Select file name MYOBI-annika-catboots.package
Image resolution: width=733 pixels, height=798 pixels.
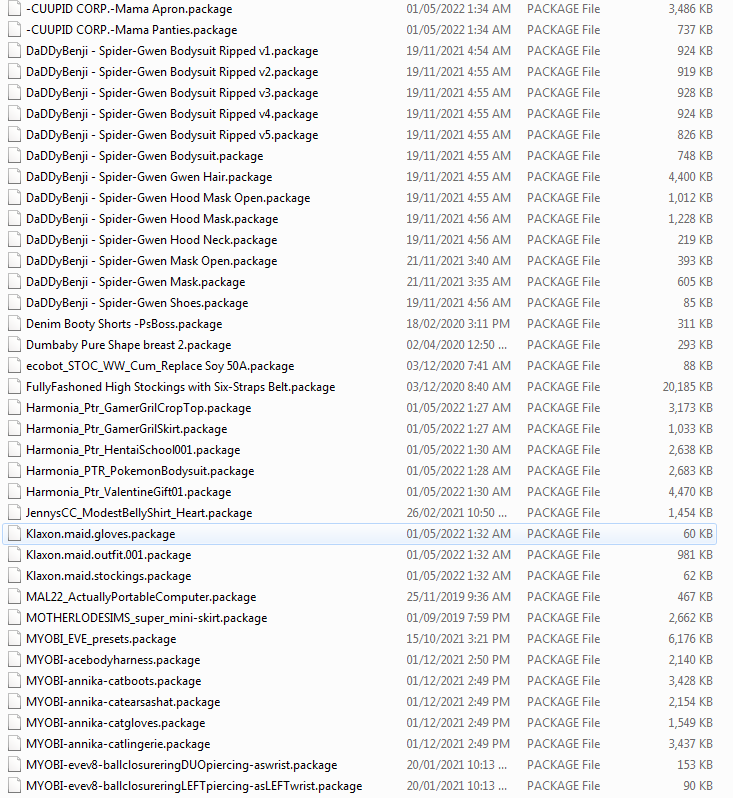tap(114, 681)
